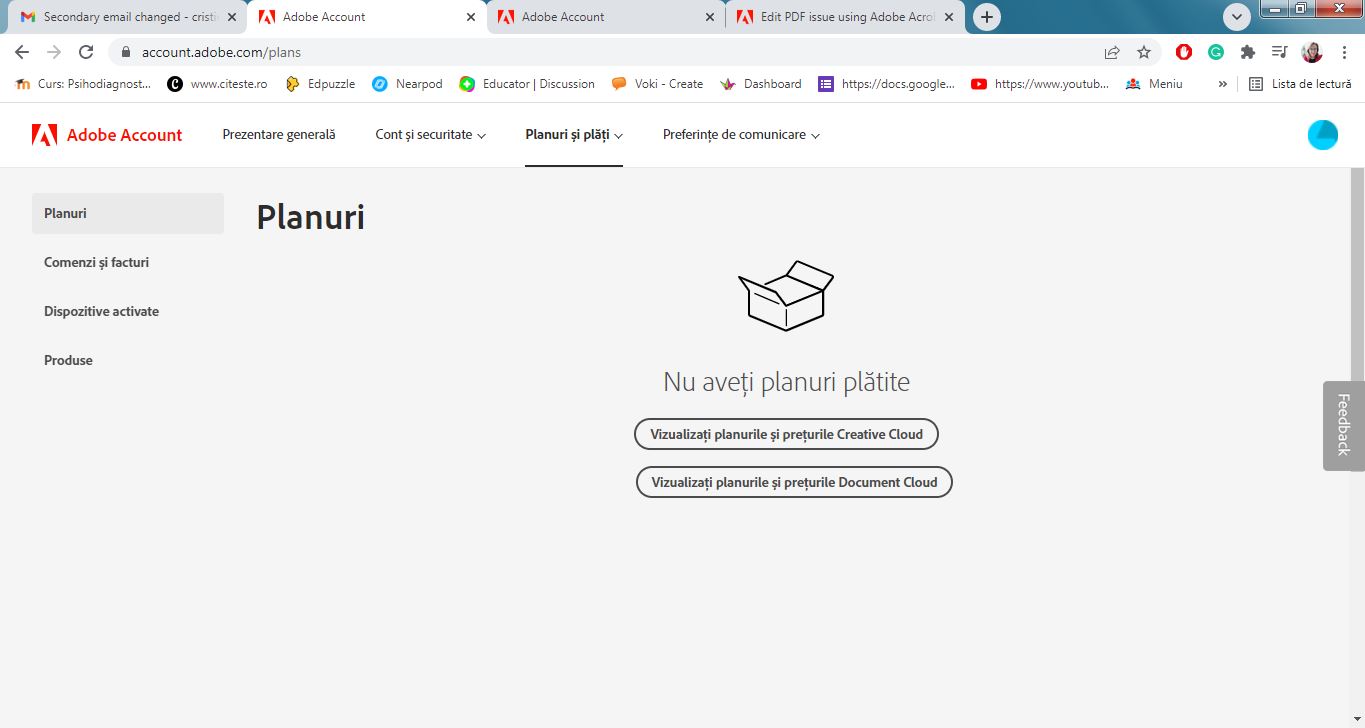
Task: Expand the Cont și securitate dropdown
Action: tap(430, 134)
